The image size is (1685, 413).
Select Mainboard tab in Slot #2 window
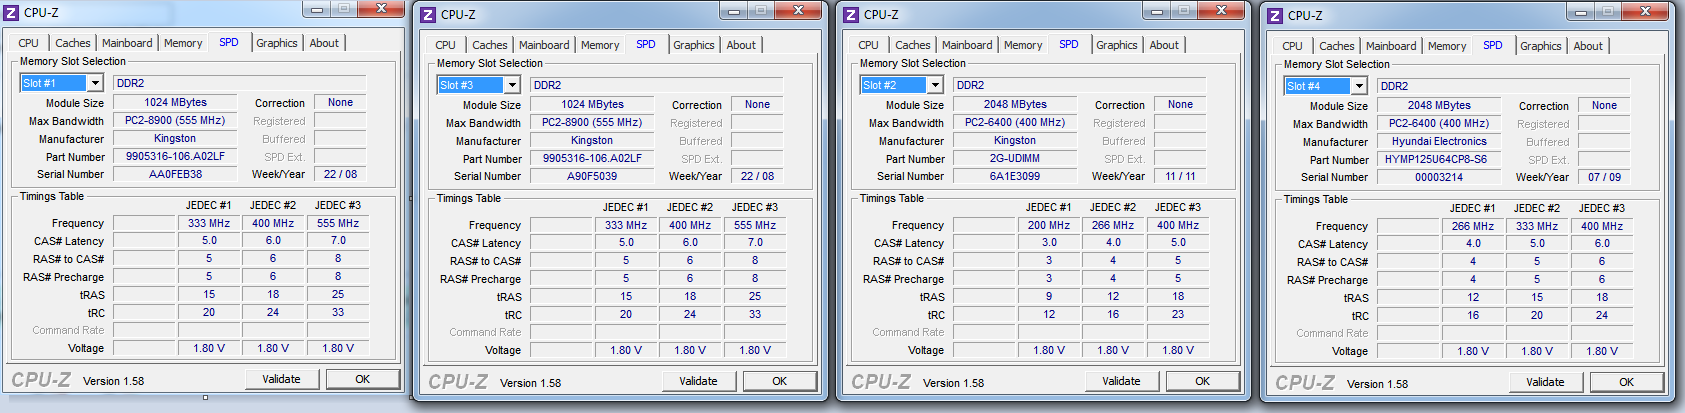[967, 45]
